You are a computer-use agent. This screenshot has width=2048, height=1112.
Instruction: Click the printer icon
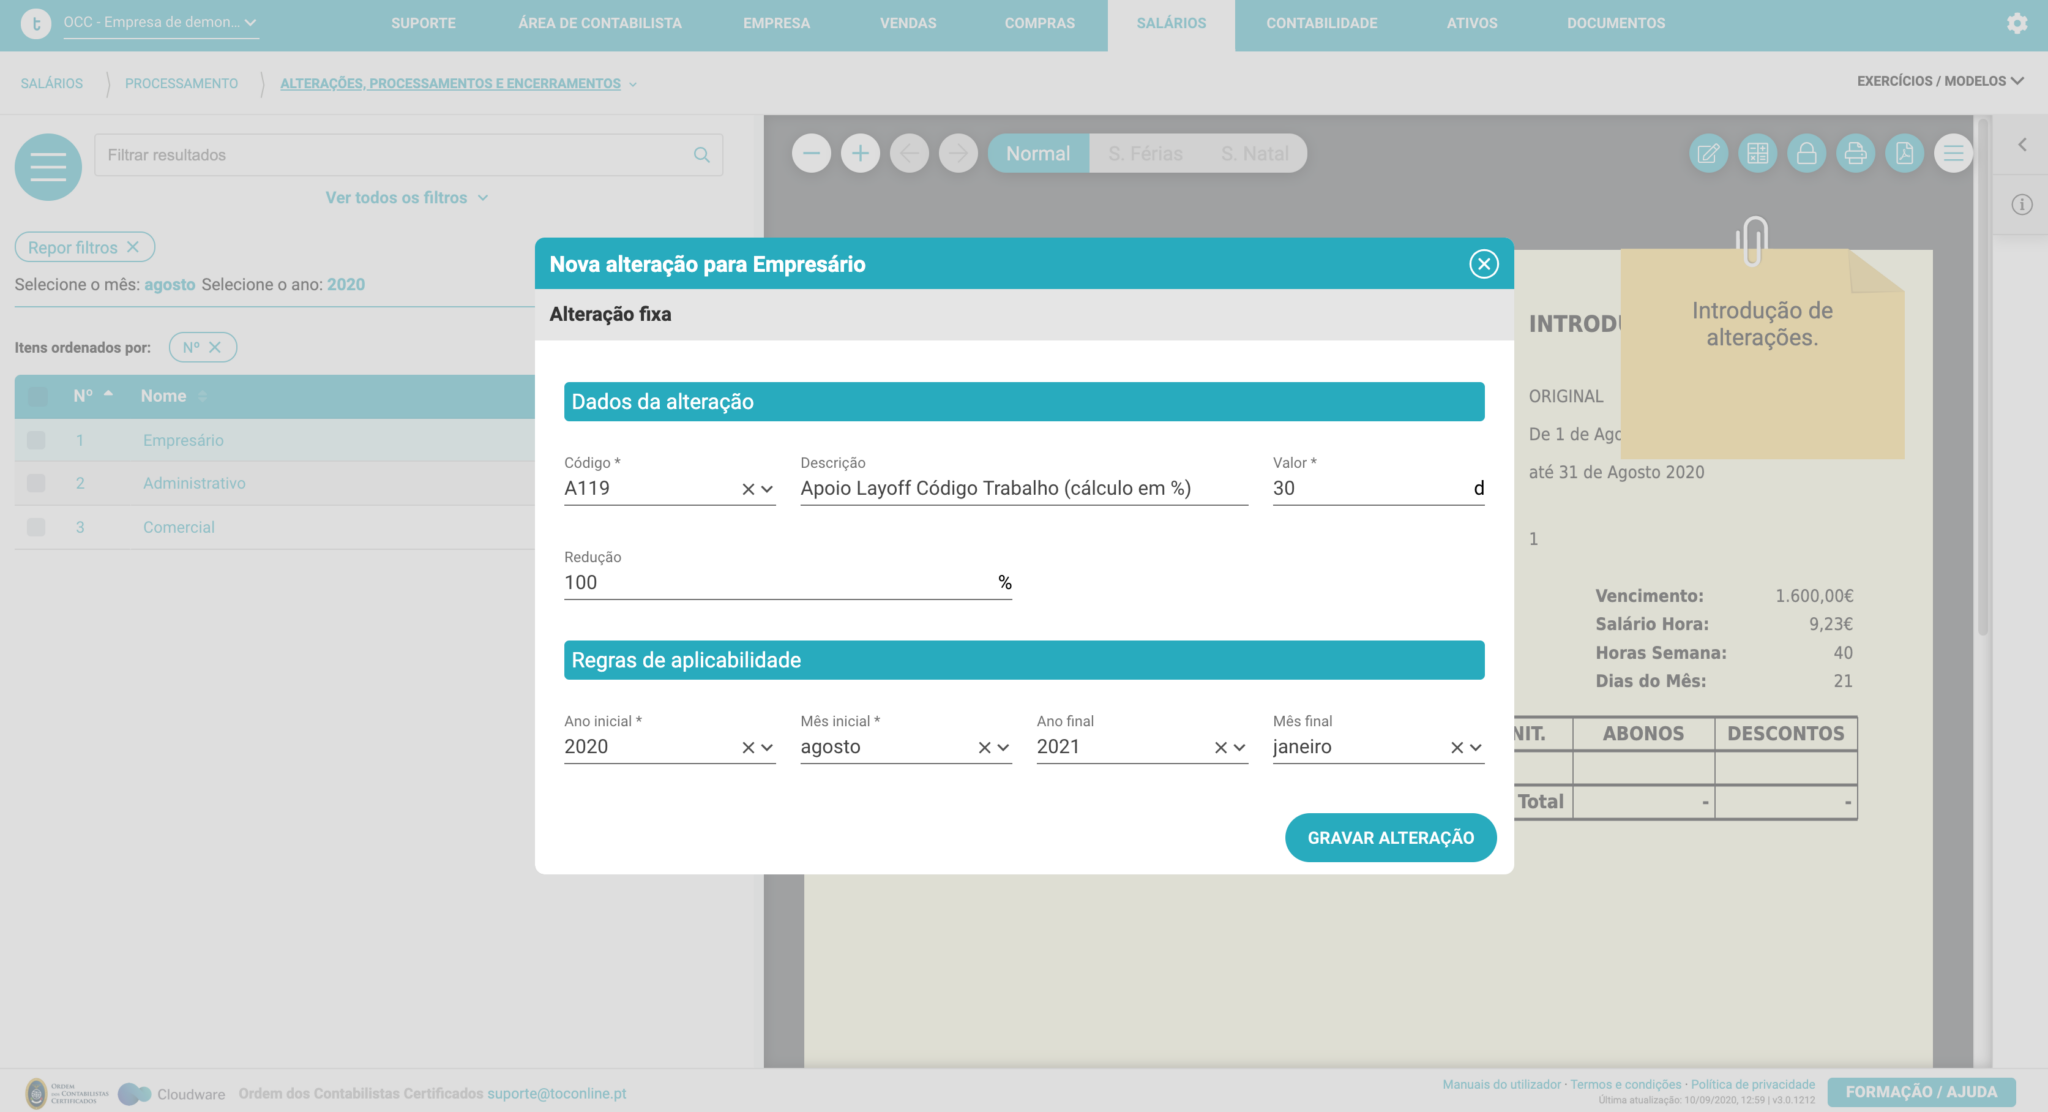pyautogui.click(x=1855, y=153)
